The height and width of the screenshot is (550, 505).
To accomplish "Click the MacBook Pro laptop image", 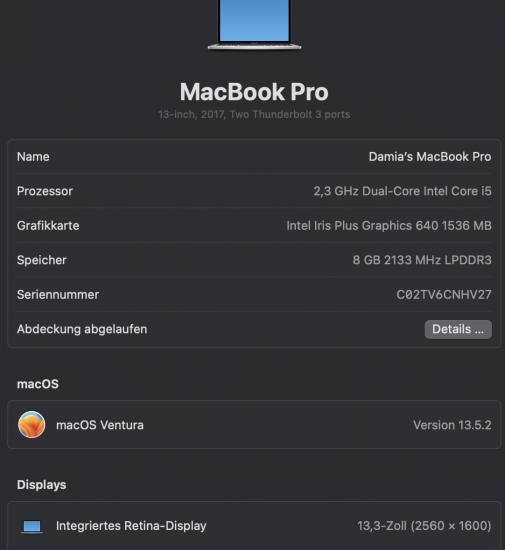I will [x=254, y=25].
